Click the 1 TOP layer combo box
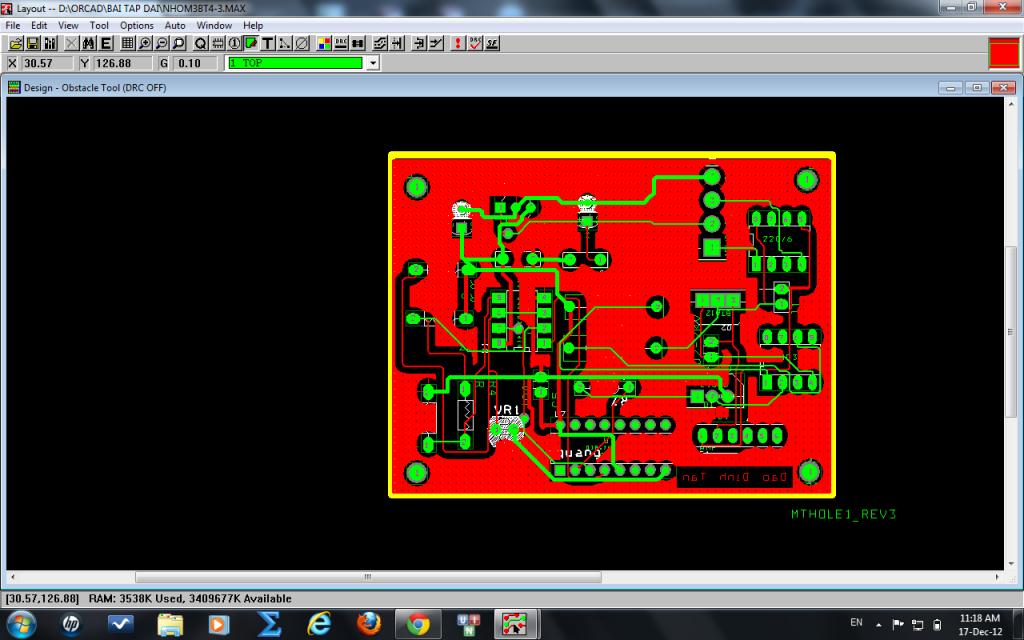 click(295, 63)
